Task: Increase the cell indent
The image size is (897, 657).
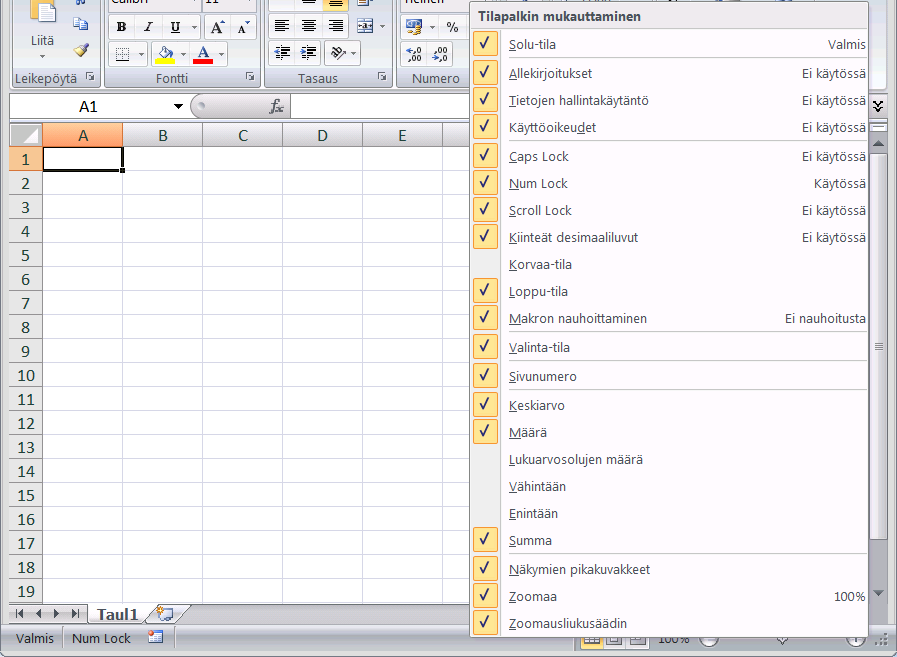Action: pos(308,53)
